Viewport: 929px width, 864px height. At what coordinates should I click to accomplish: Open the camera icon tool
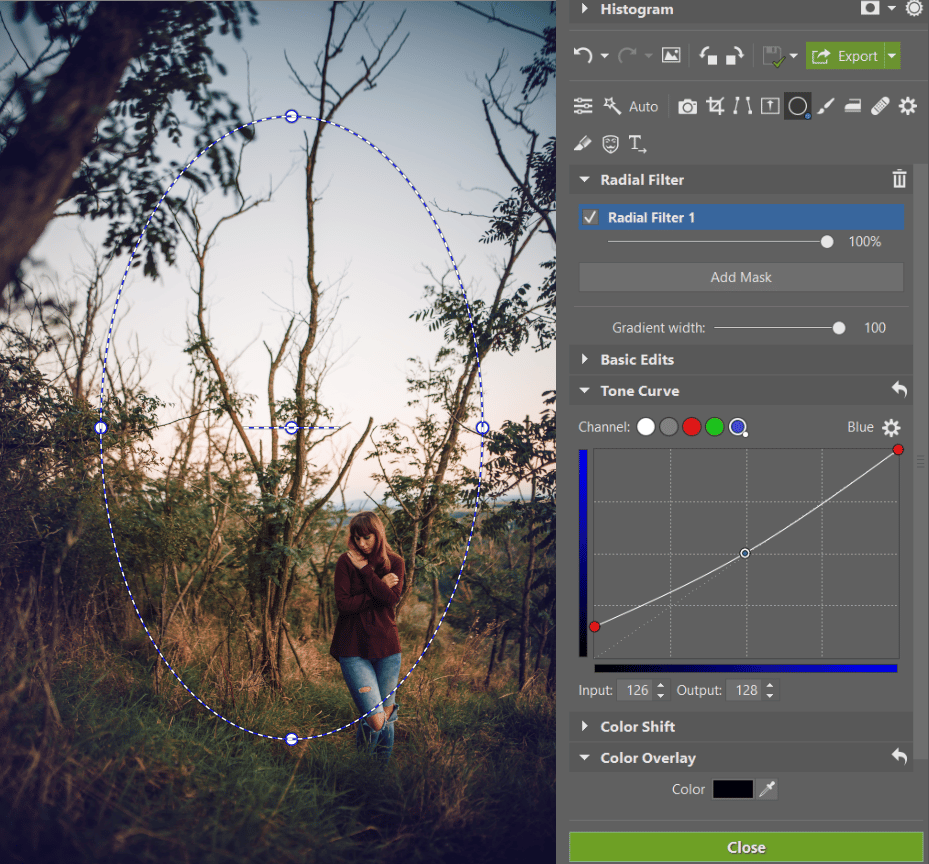(687, 107)
